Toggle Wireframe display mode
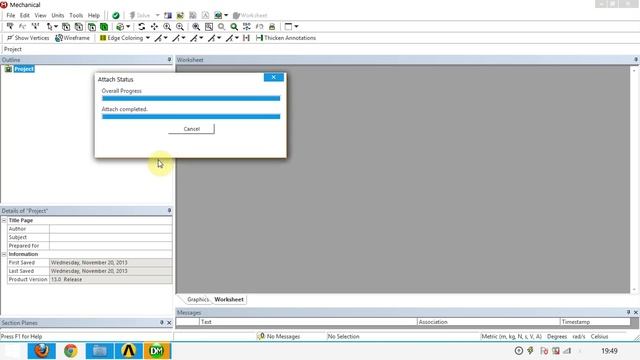 tap(72, 38)
